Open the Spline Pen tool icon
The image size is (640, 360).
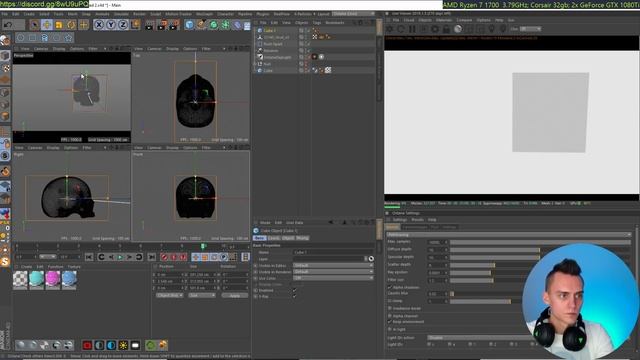pos(201,25)
